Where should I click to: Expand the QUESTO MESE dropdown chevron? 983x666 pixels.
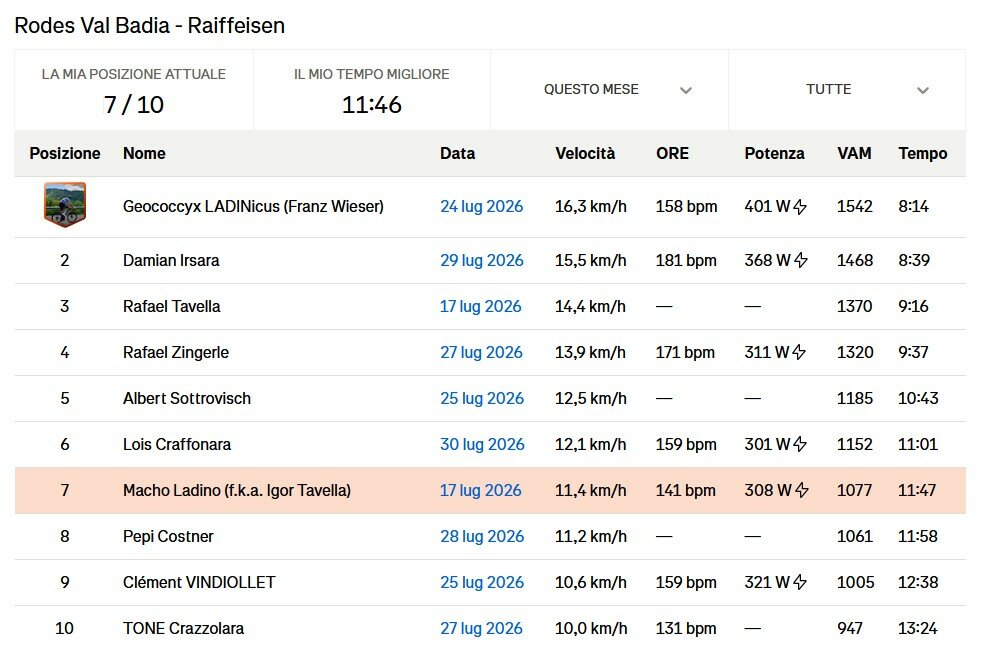click(x=686, y=90)
